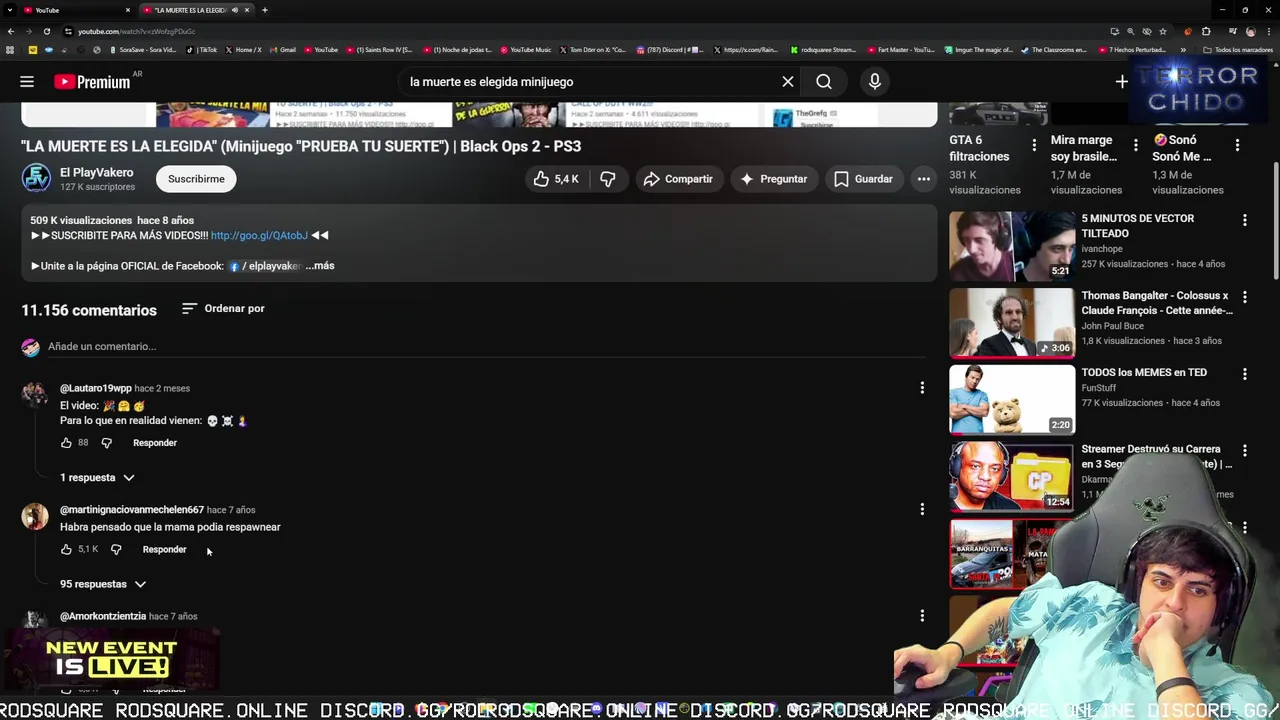Open options for Amorkontzientzia's comment
The width and height of the screenshot is (1280, 720).
[x=922, y=616]
